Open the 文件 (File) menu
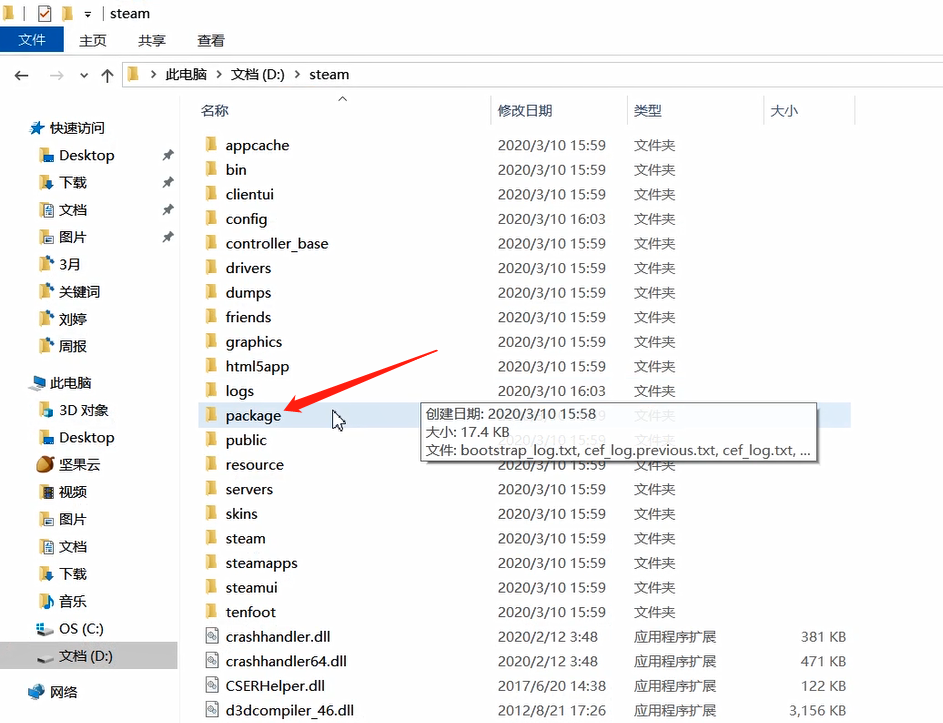 point(32,40)
